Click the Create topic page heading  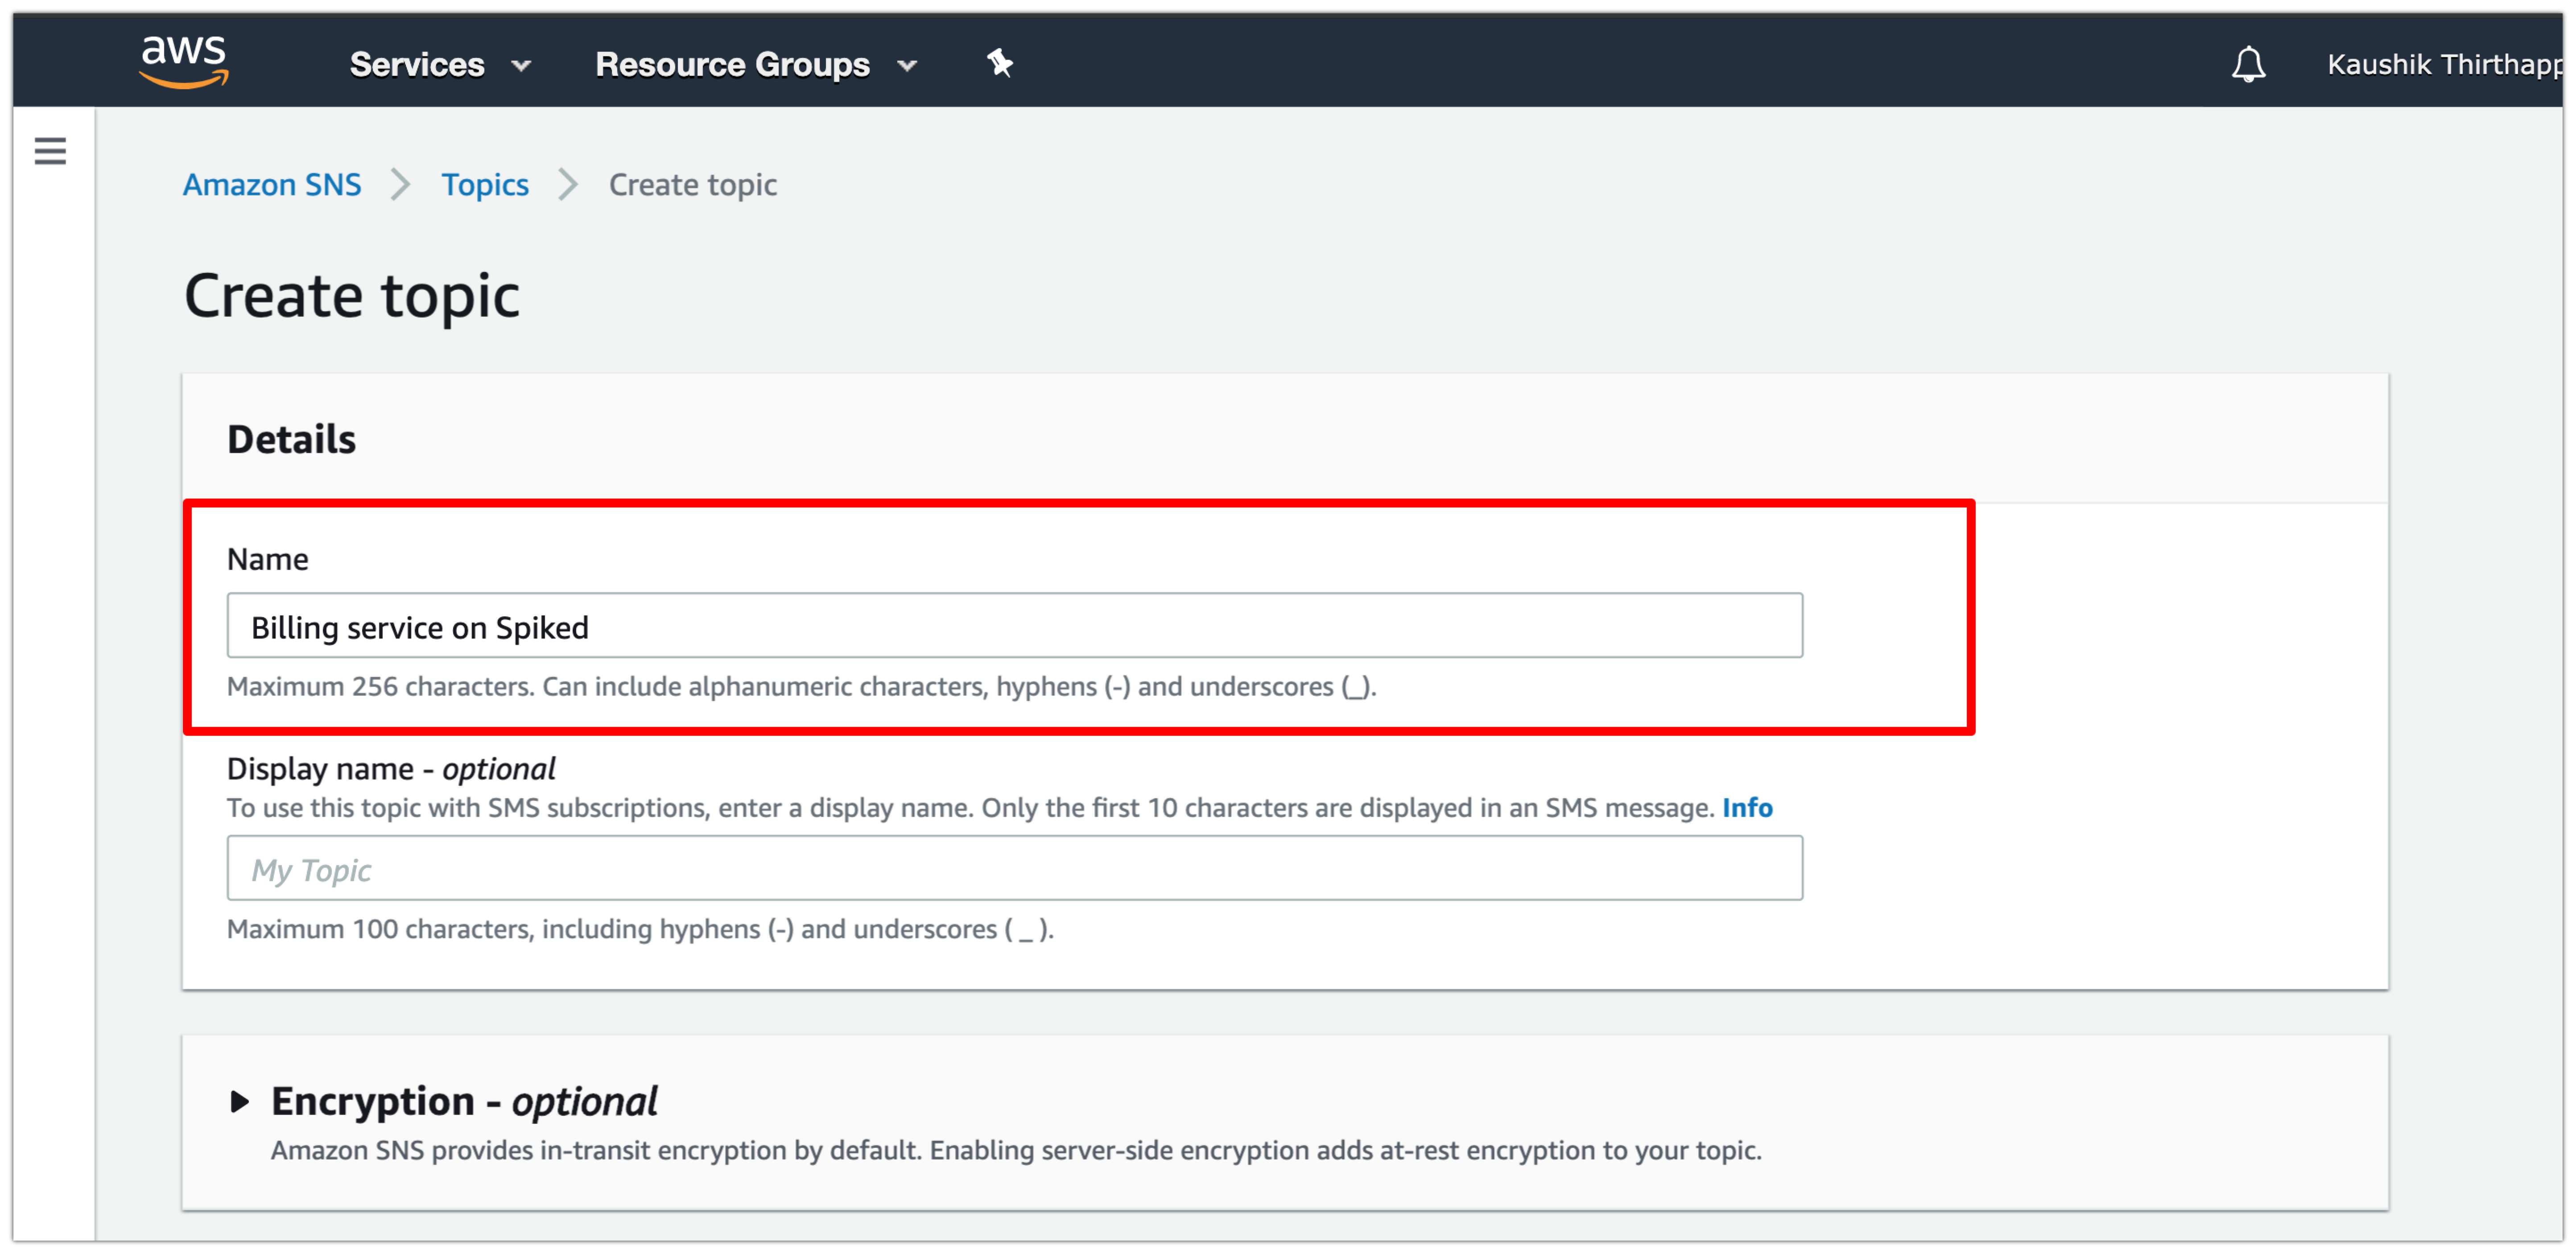point(352,296)
